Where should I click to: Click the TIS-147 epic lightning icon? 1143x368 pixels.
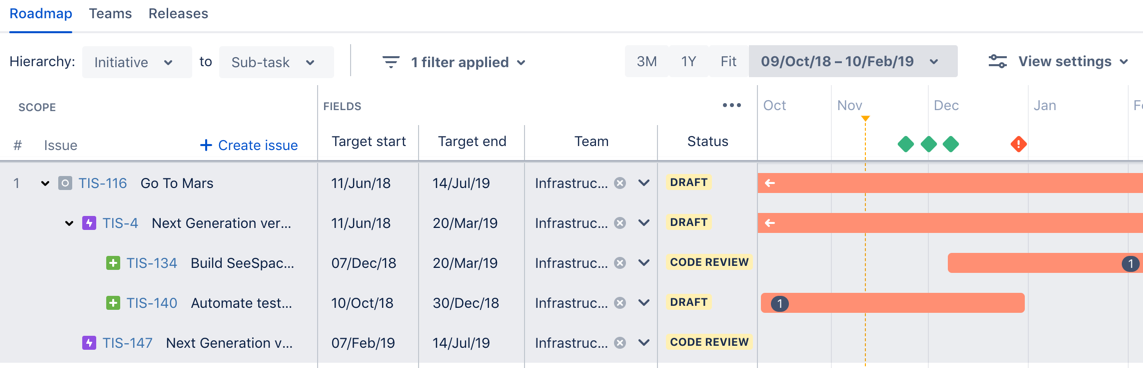89,342
